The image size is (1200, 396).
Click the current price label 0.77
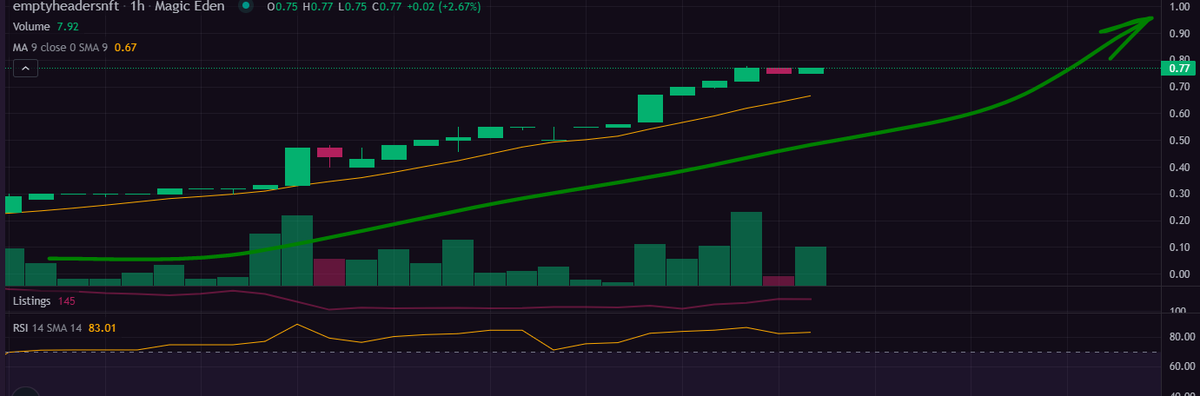[1180, 69]
